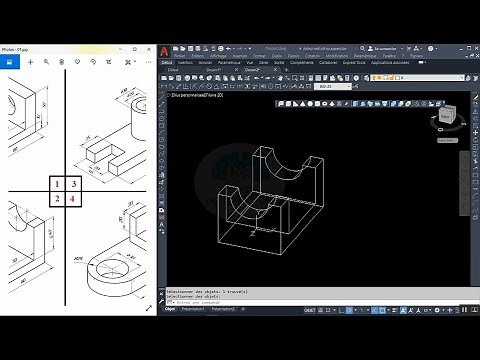Click the zoom magnifier in Photos toolbar

[x=46, y=62]
